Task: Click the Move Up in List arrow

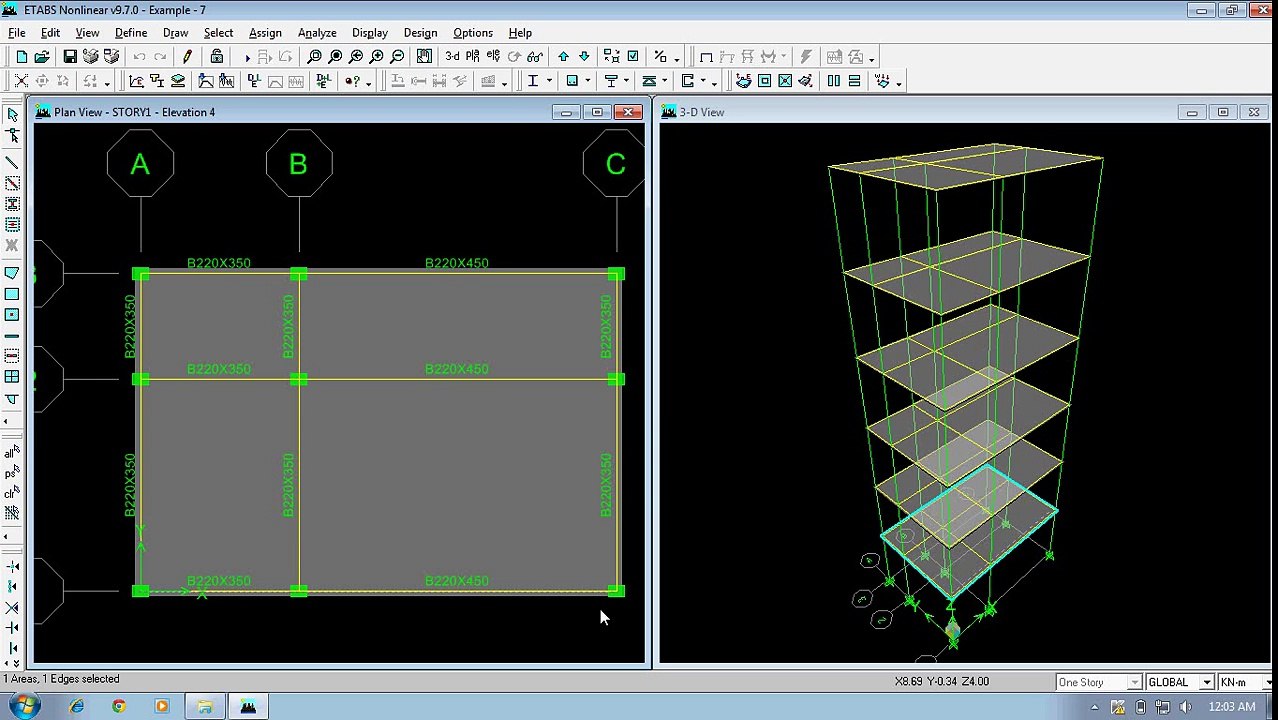Action: tap(563, 57)
